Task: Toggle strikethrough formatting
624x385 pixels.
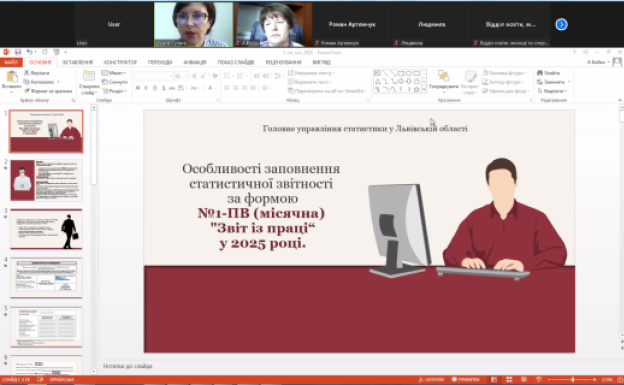Action: pyautogui.click(x=172, y=88)
